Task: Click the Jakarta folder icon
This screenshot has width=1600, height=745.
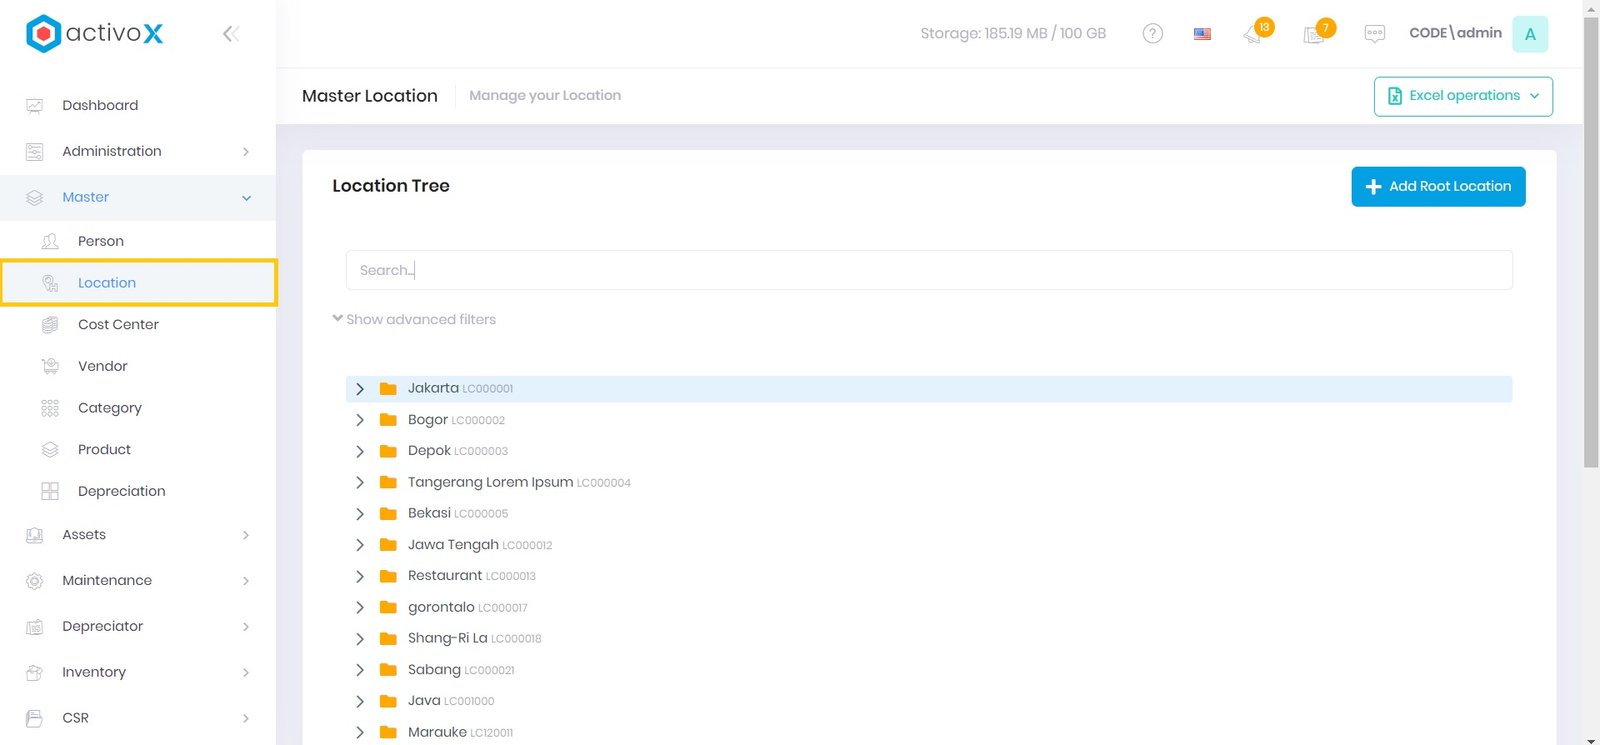Action: click(x=388, y=389)
